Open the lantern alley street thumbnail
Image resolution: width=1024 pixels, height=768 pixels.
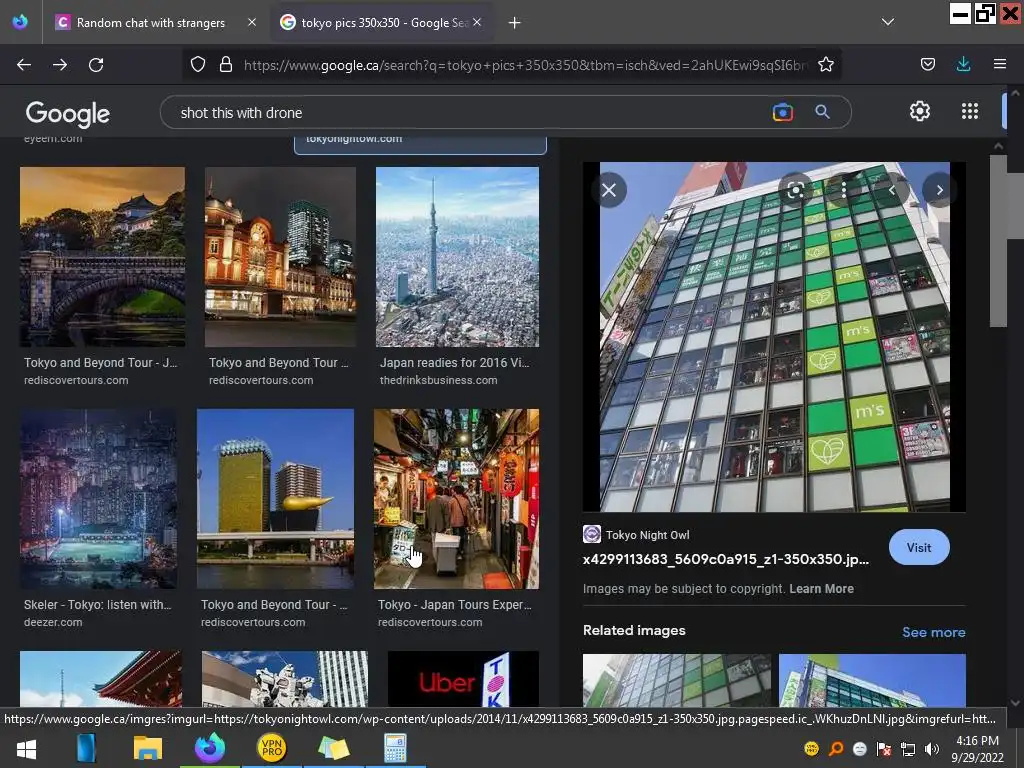pos(456,499)
